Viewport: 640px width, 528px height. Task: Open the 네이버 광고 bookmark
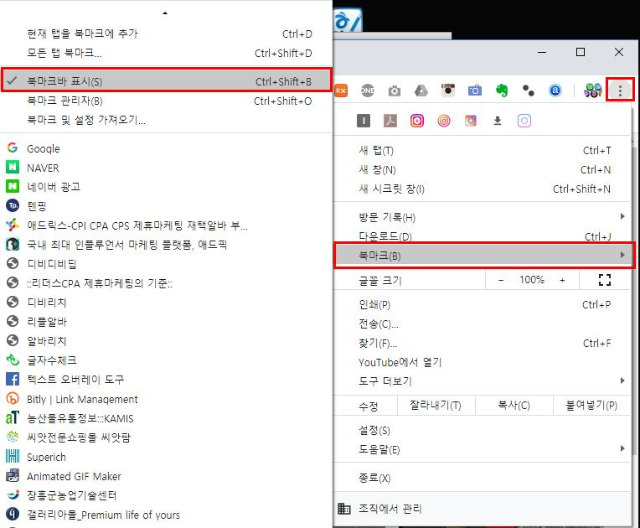(x=167, y=187)
